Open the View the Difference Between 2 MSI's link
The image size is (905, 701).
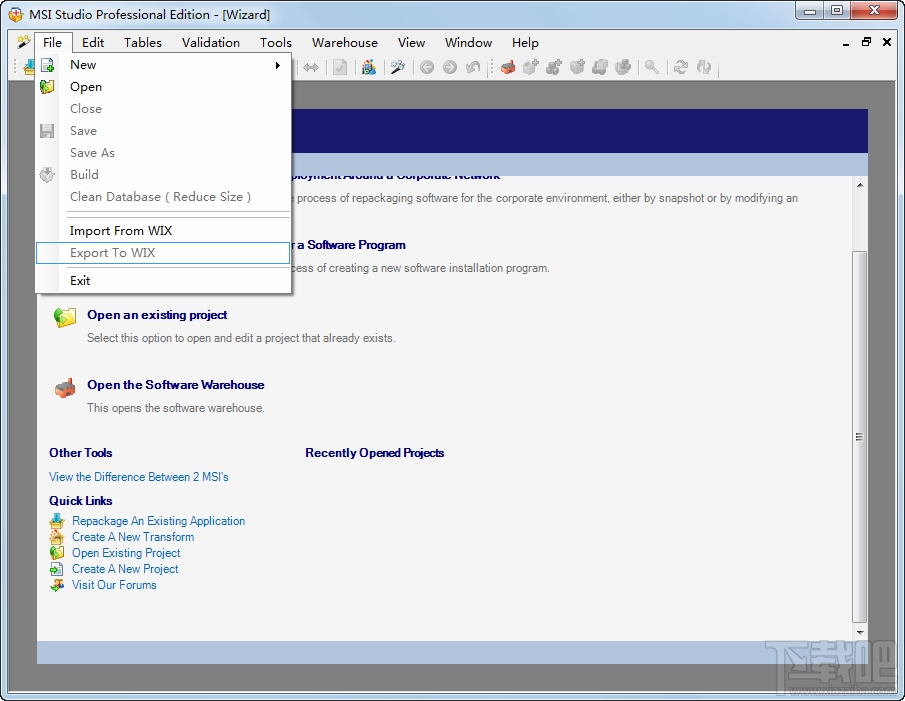point(138,477)
